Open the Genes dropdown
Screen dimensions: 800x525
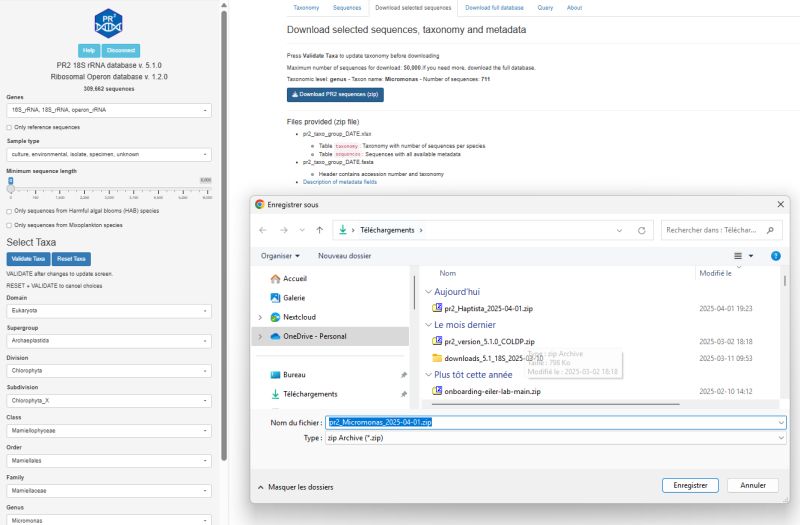tap(109, 110)
